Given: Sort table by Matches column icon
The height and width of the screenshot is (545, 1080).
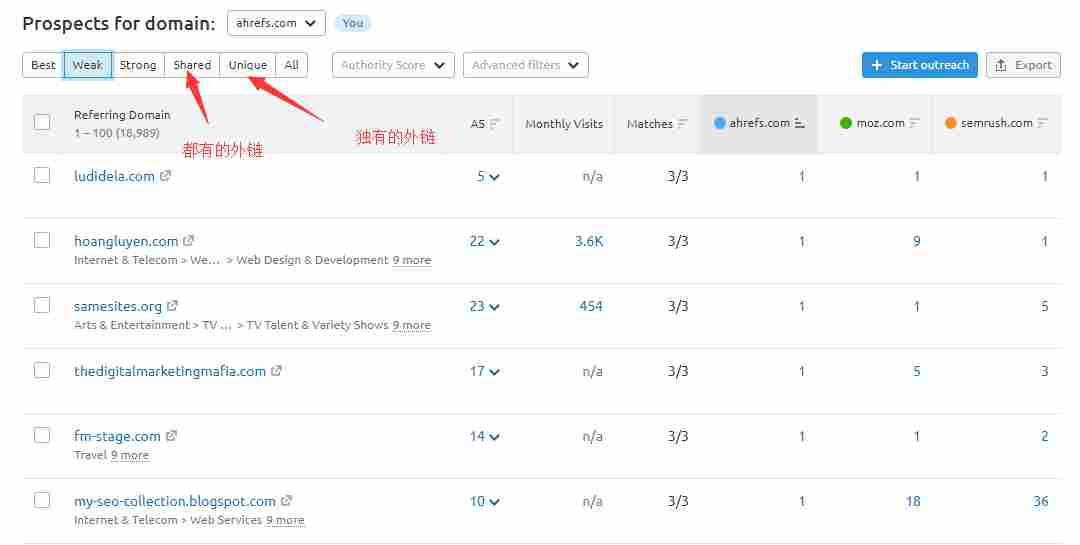Looking at the screenshot, I should pos(683,124).
